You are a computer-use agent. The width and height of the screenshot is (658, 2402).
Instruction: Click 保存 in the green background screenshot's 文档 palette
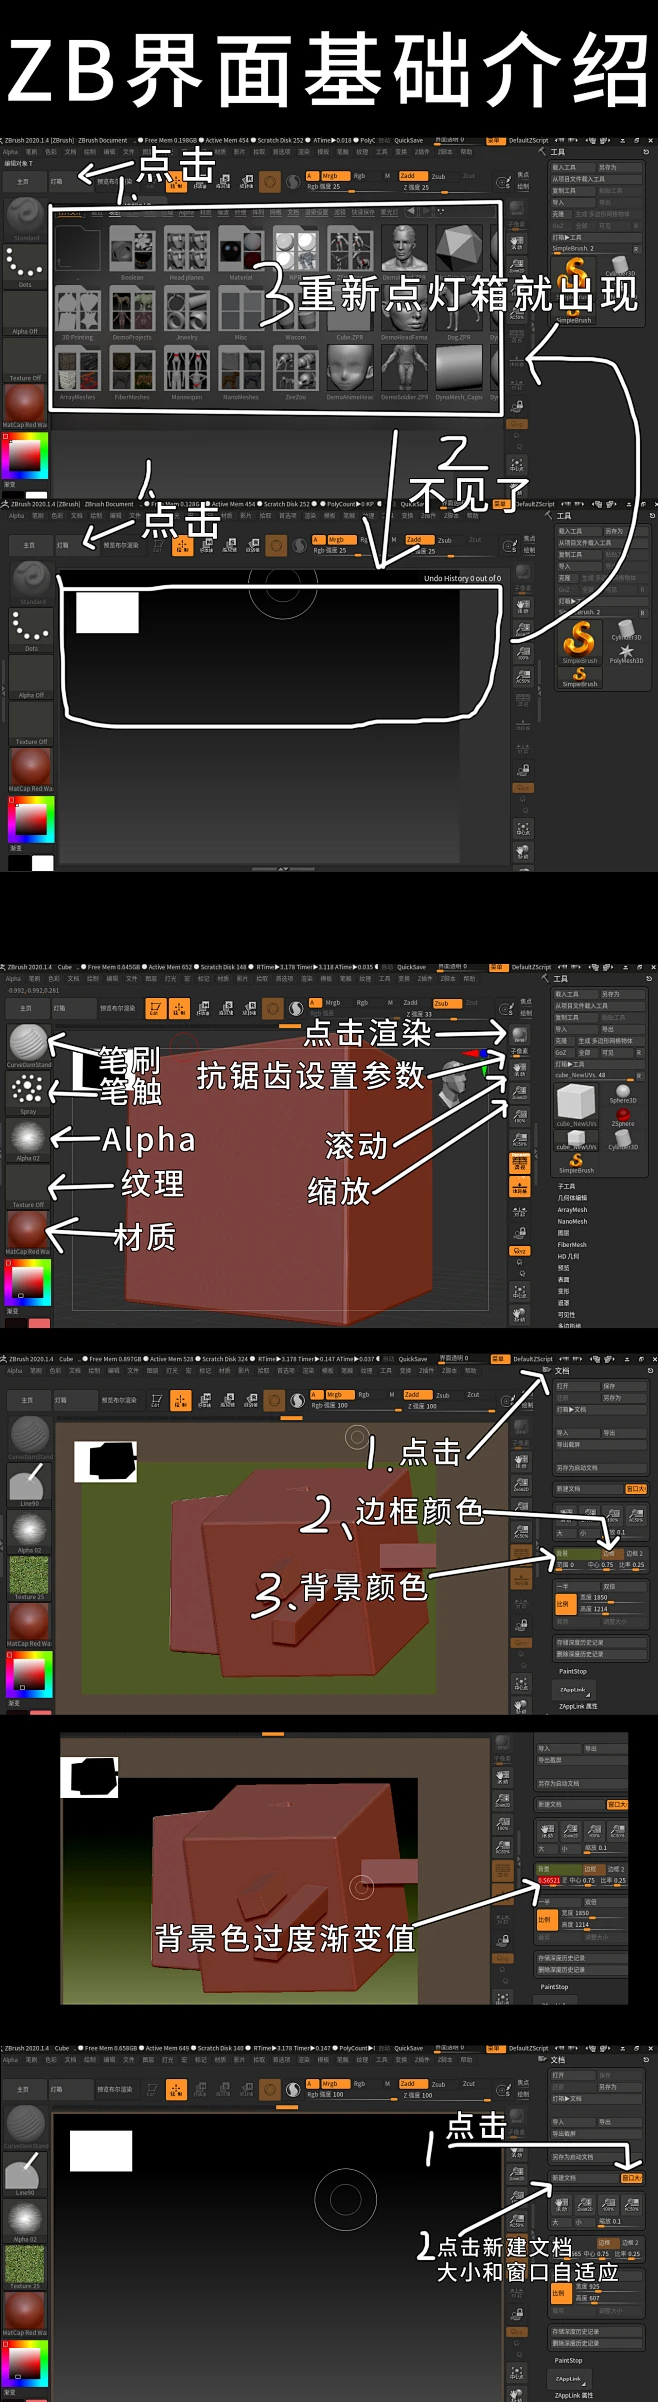pos(623,1386)
